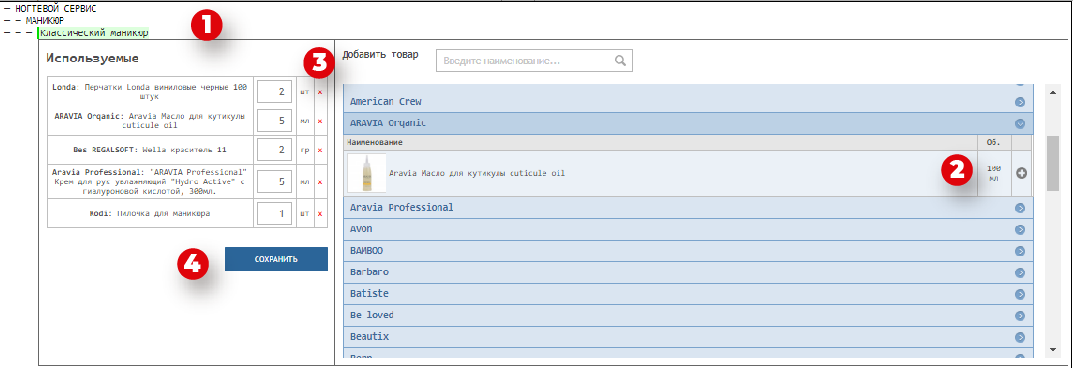The height and width of the screenshot is (368, 1073).
Task: Click scrollbar down arrow in brand list
Action: (x=1052, y=350)
